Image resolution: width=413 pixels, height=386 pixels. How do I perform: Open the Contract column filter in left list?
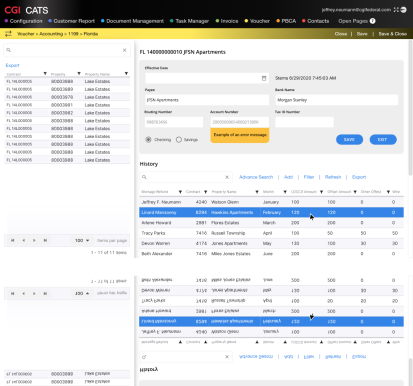45,73
